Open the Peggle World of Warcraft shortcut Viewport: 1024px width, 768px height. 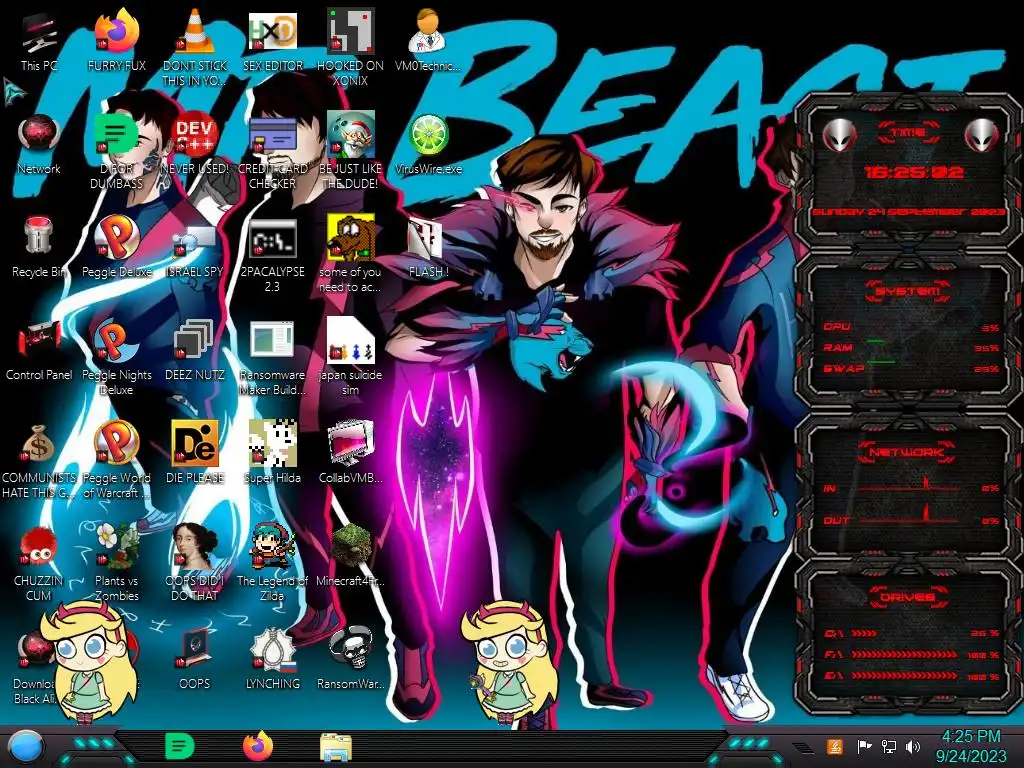[x=117, y=460]
